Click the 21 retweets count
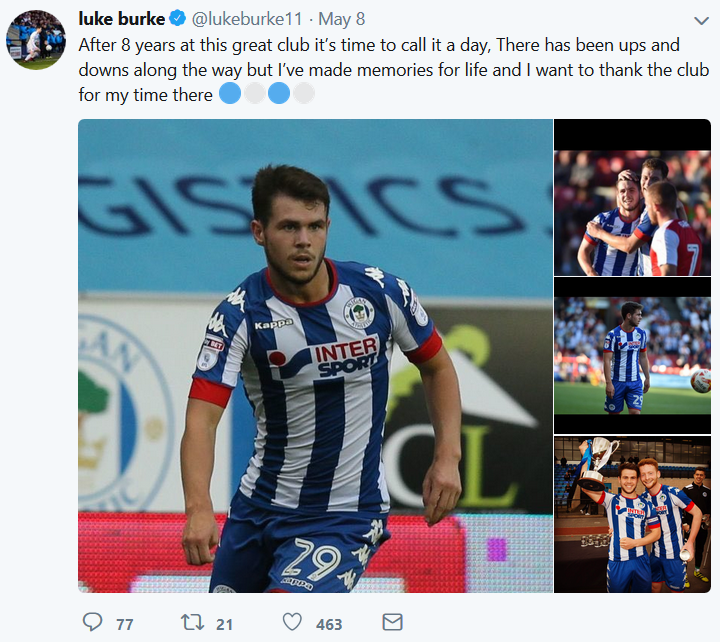720x642 pixels. tap(224, 624)
